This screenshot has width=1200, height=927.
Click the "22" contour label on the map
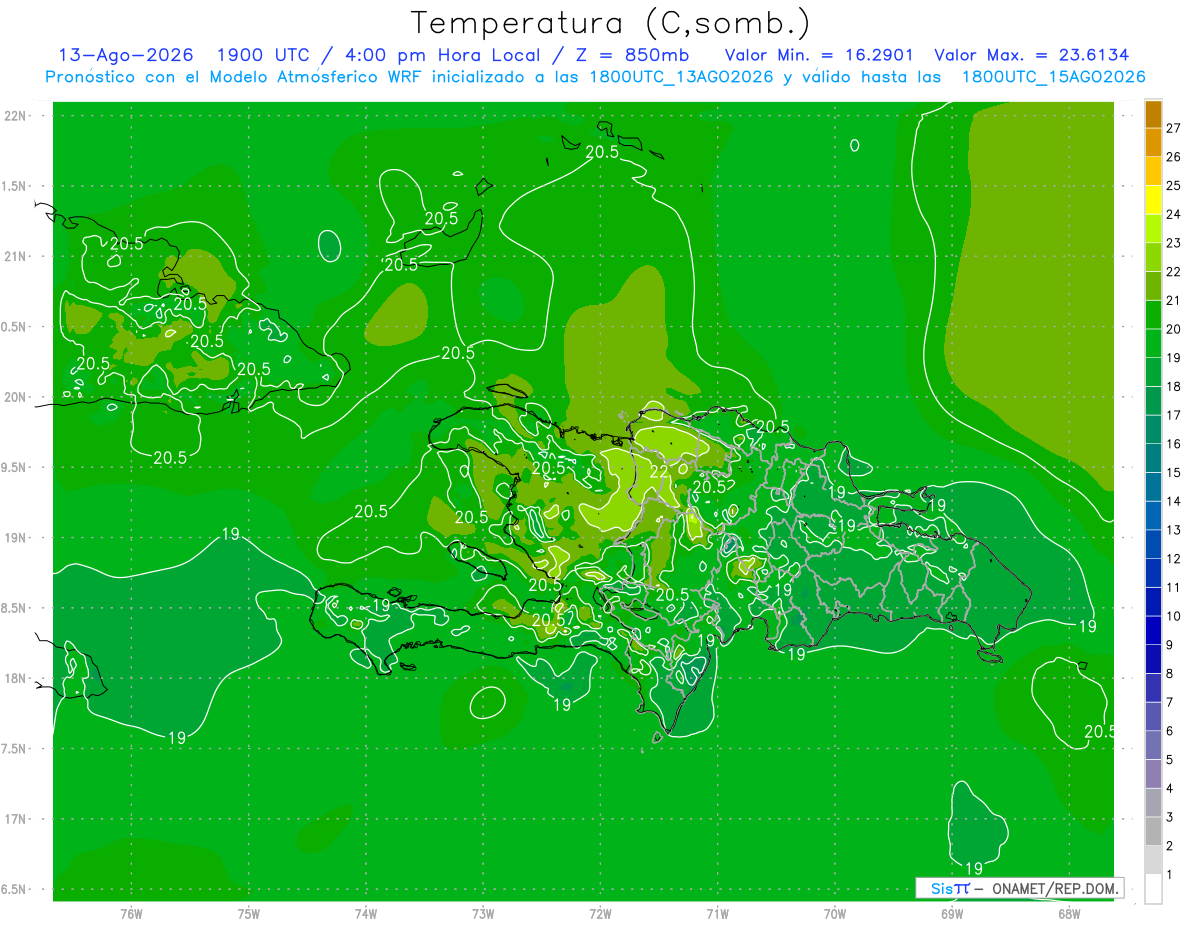pyautogui.click(x=660, y=472)
